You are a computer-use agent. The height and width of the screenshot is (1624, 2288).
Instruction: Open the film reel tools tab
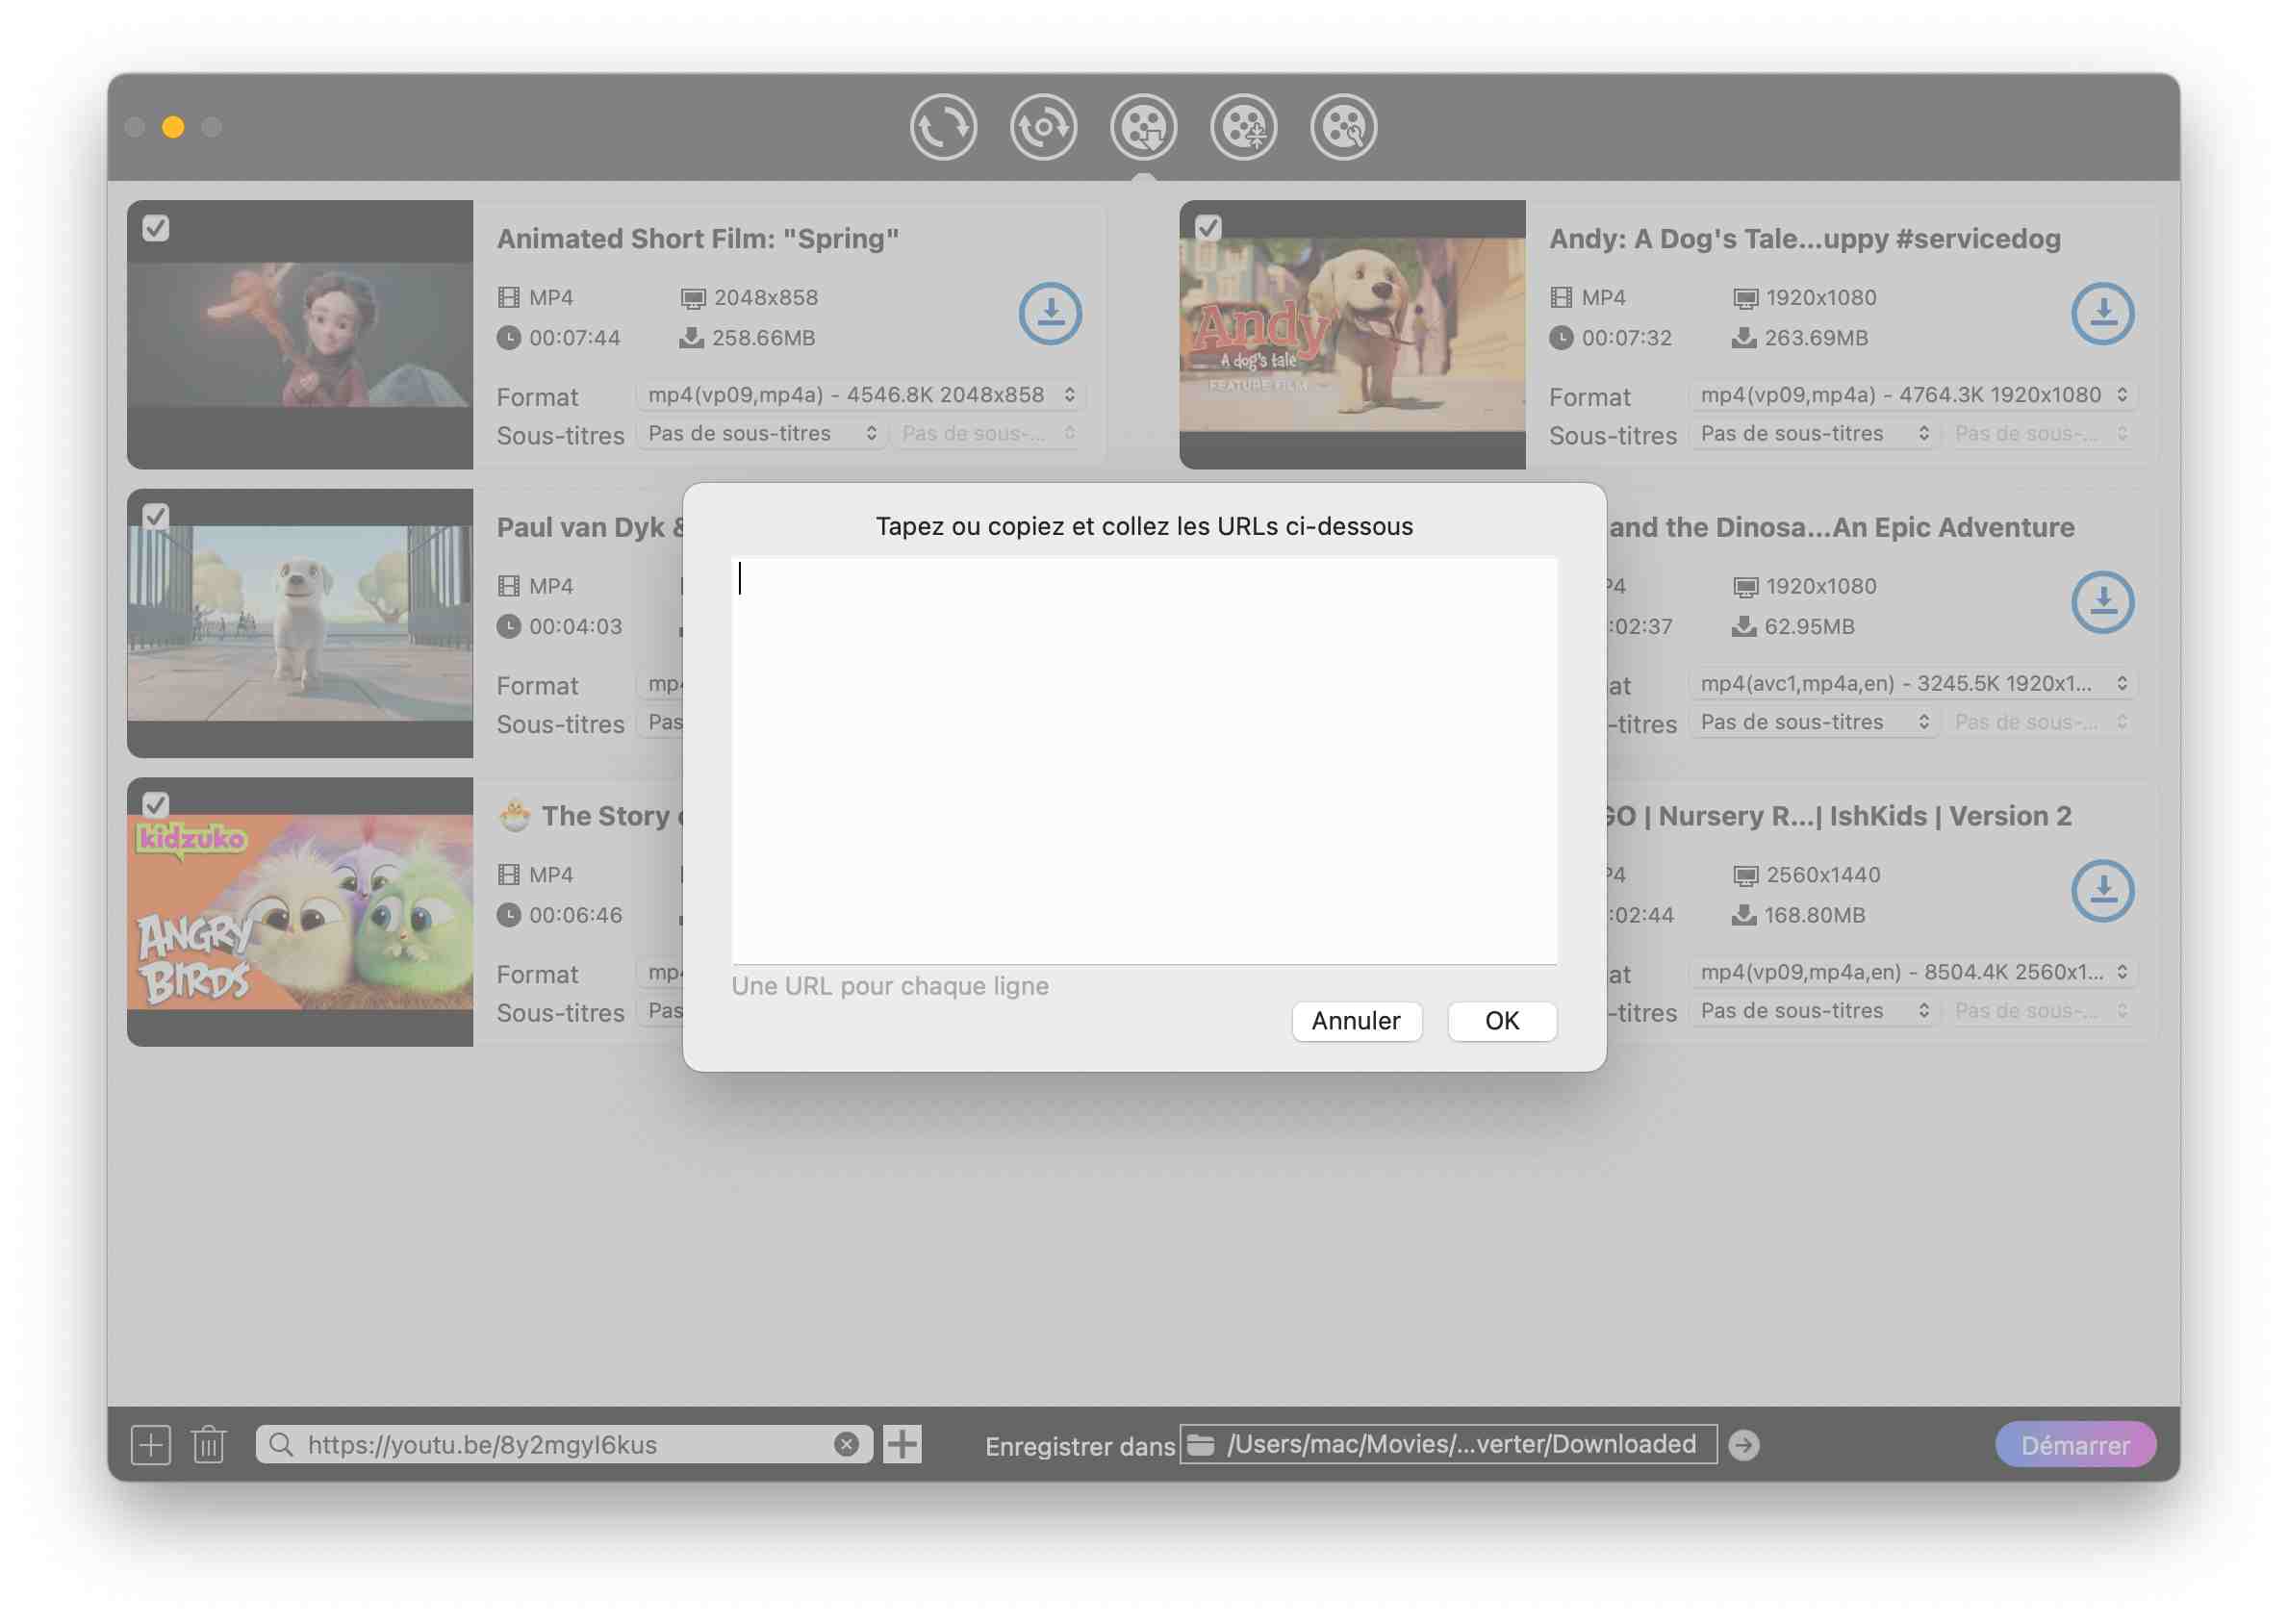1343,127
